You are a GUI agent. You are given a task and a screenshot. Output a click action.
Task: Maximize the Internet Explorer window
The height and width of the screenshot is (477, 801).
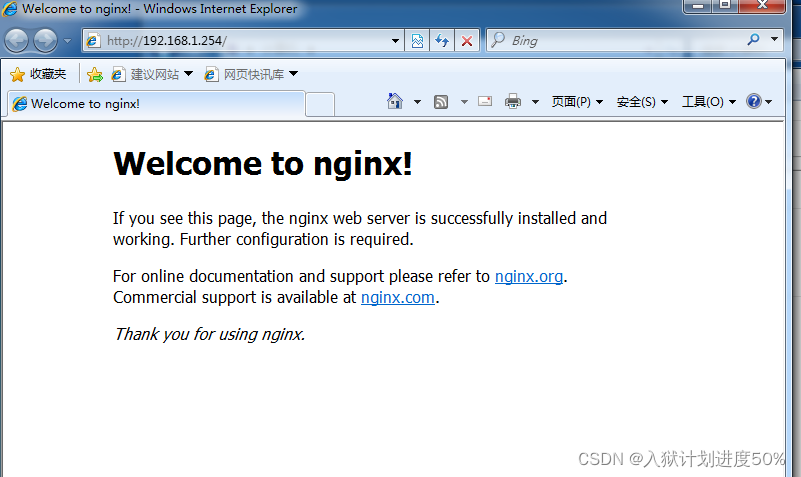pos(724,6)
